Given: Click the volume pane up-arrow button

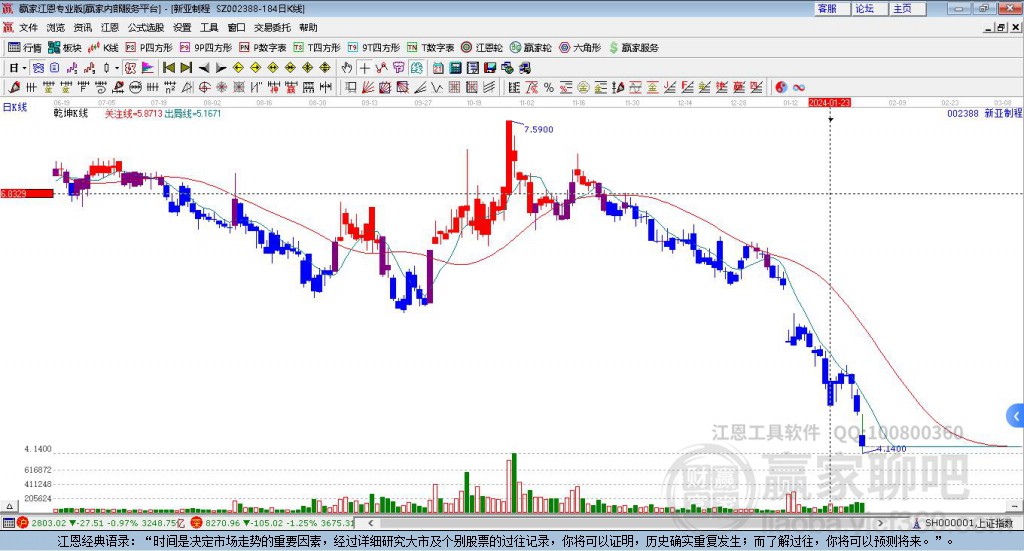Looking at the screenshot, I should (9, 506).
